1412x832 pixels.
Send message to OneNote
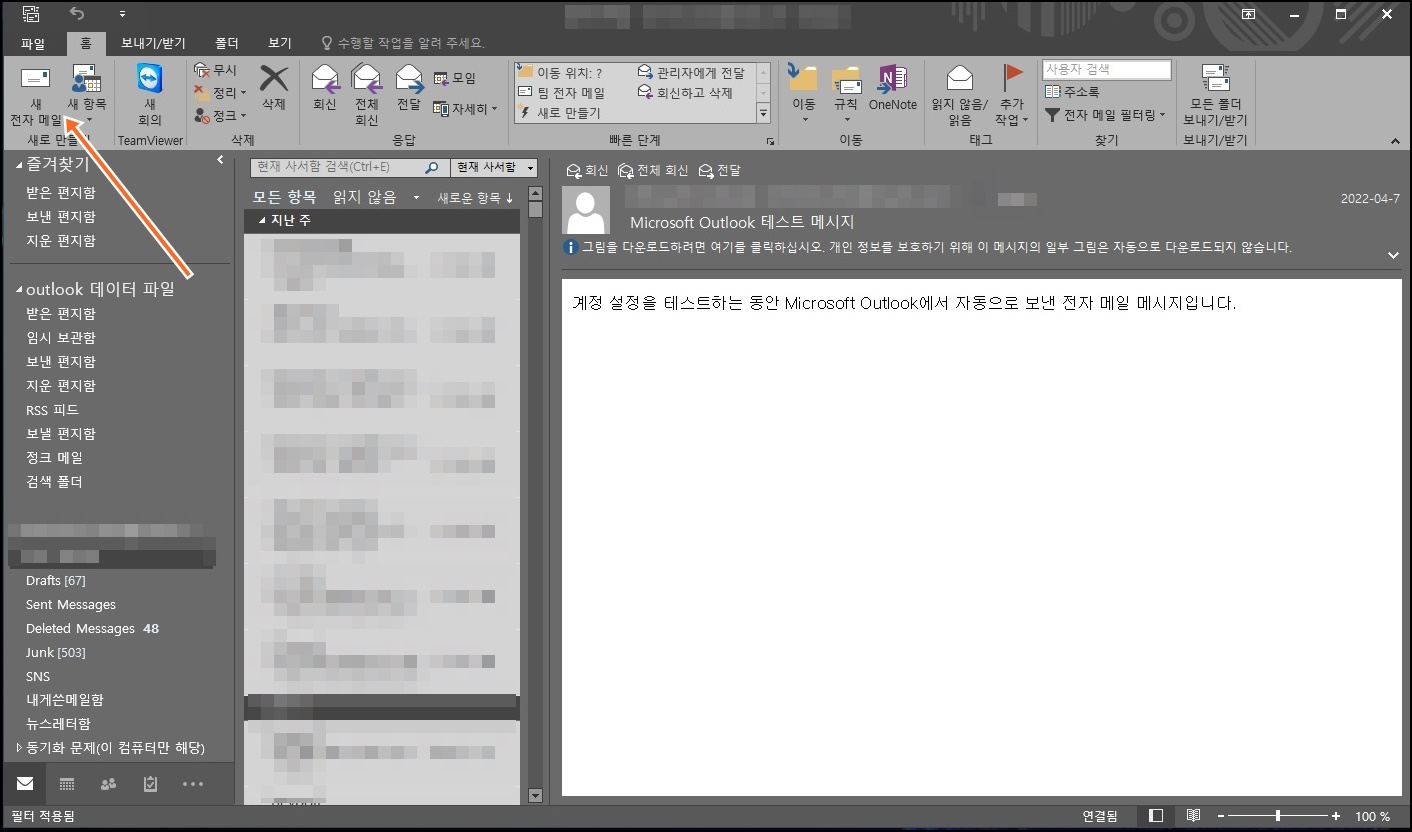[892, 87]
